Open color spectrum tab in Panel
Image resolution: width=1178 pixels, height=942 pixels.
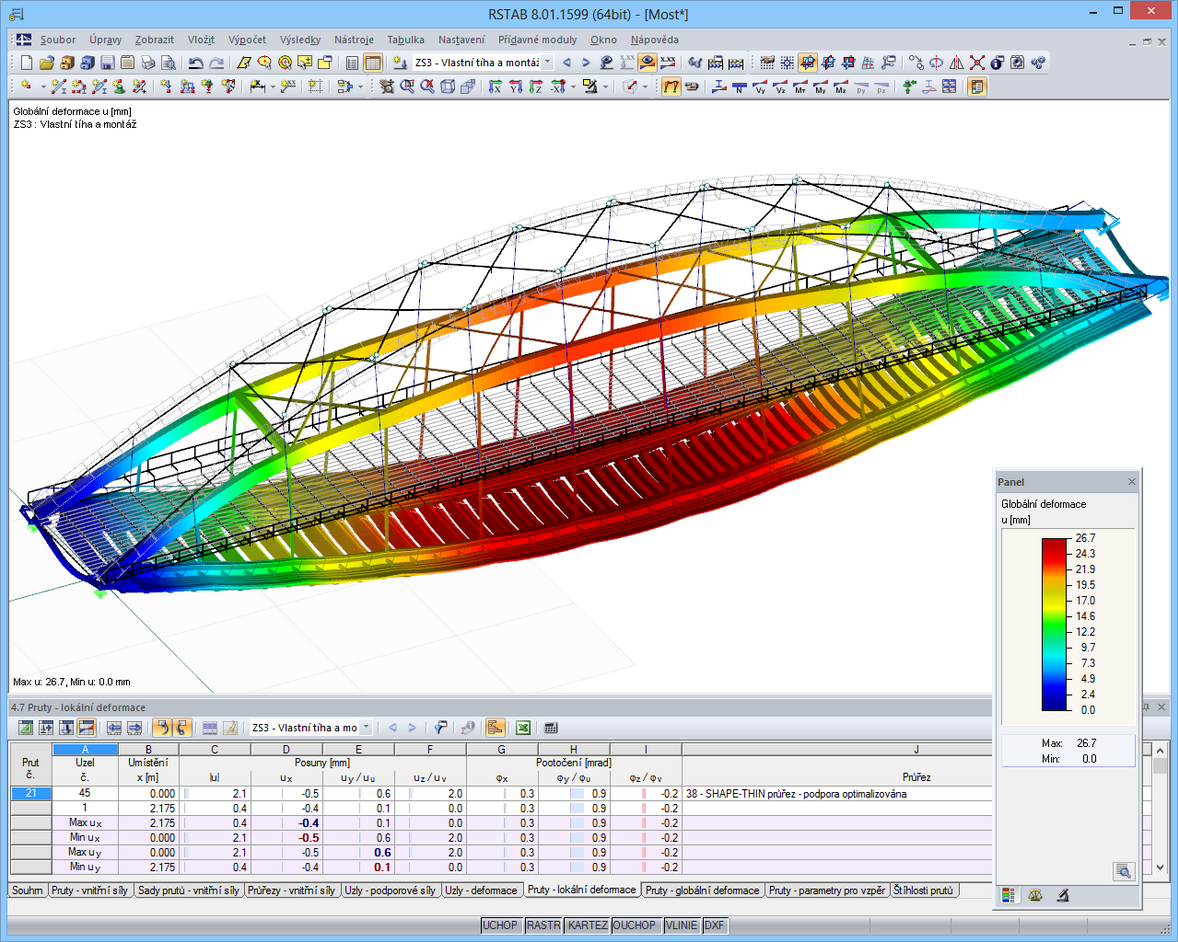point(1008,895)
